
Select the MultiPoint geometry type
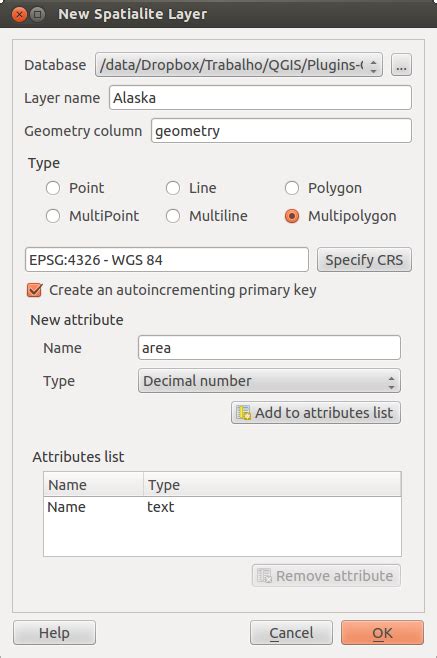click(53, 216)
